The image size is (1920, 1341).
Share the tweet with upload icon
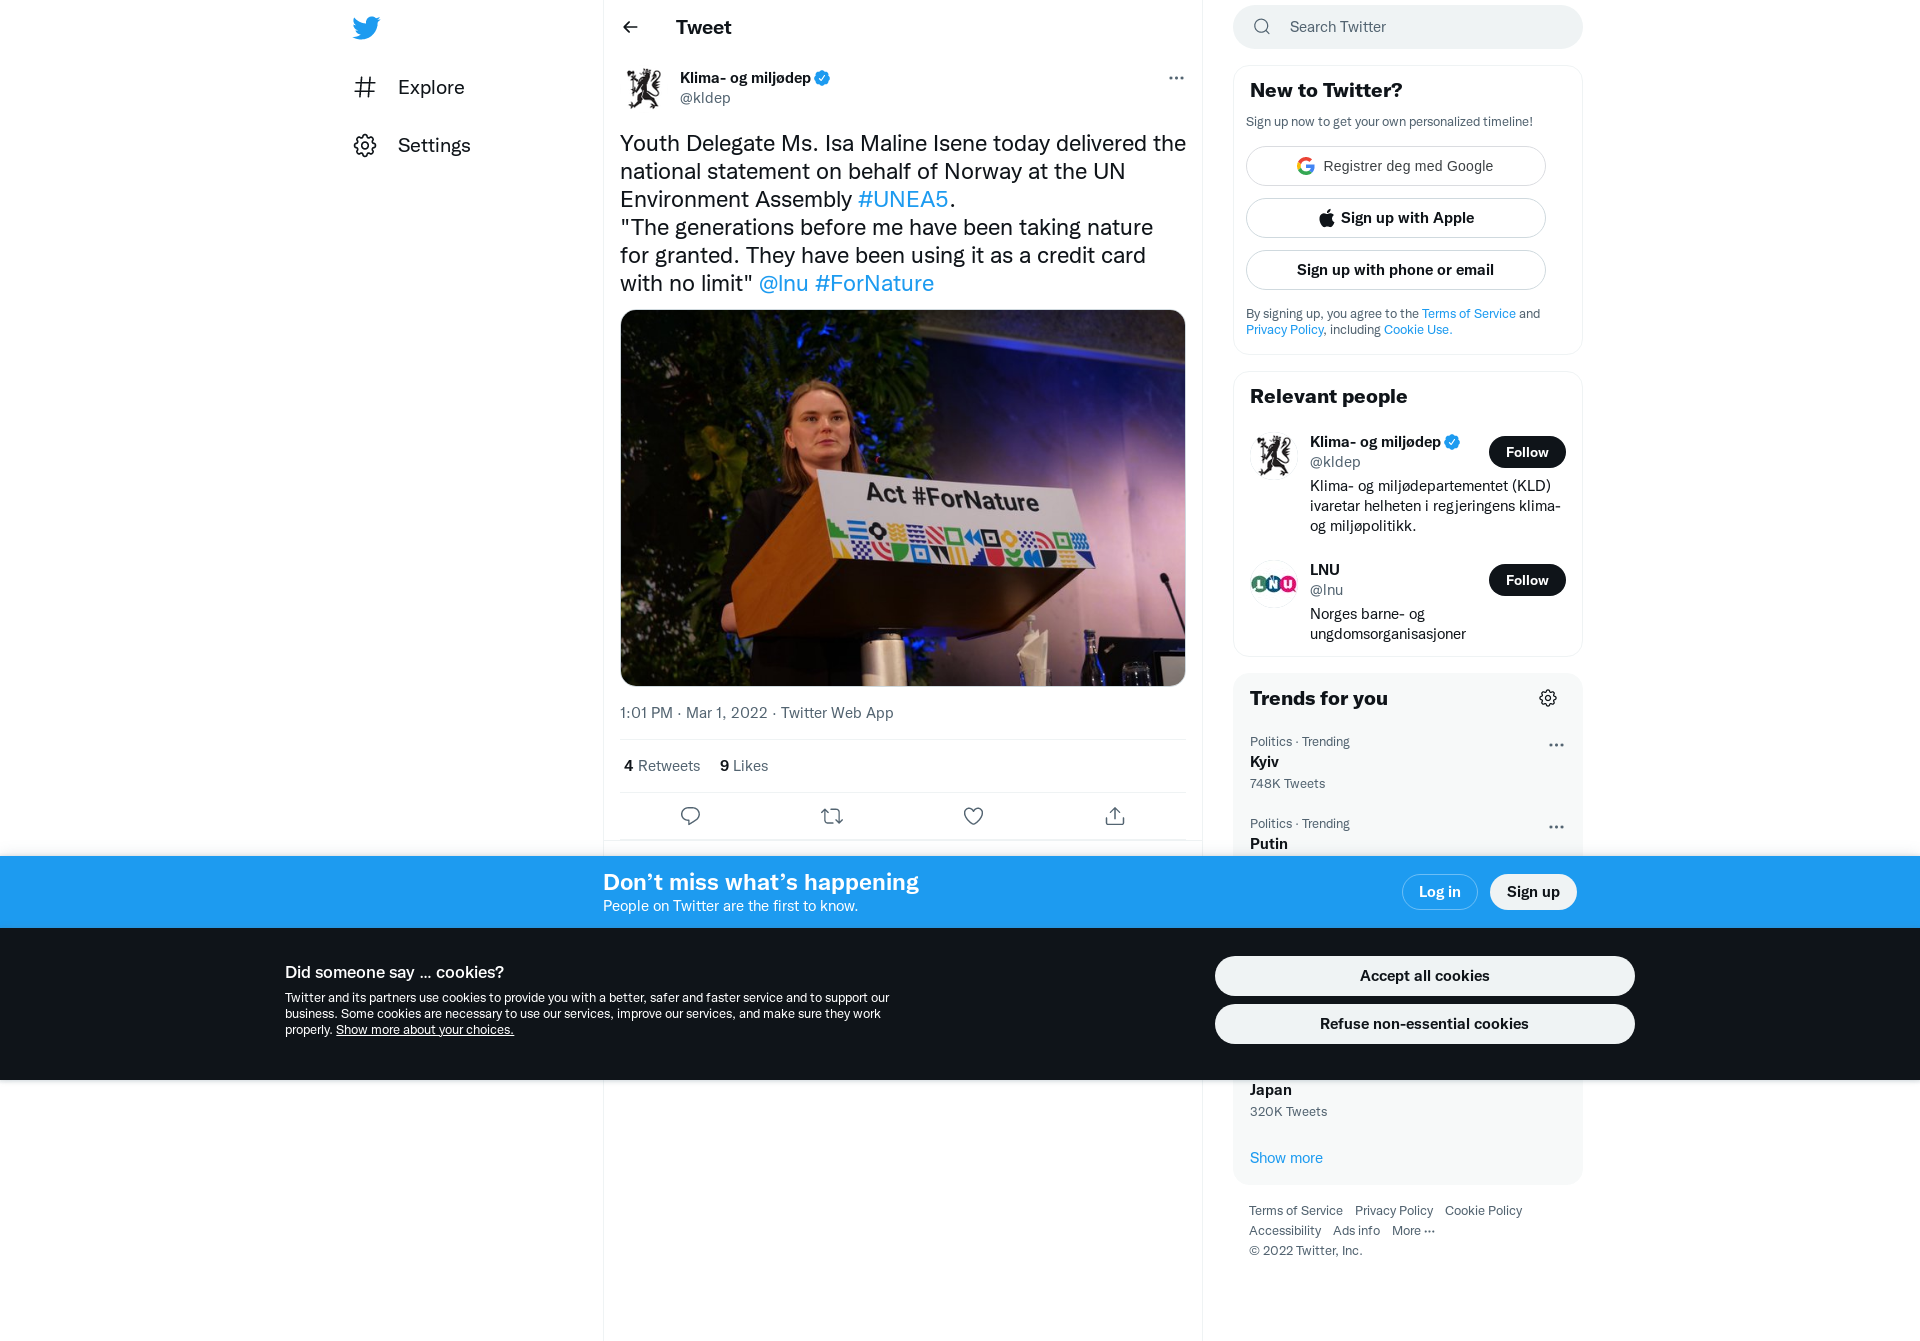click(x=1115, y=816)
